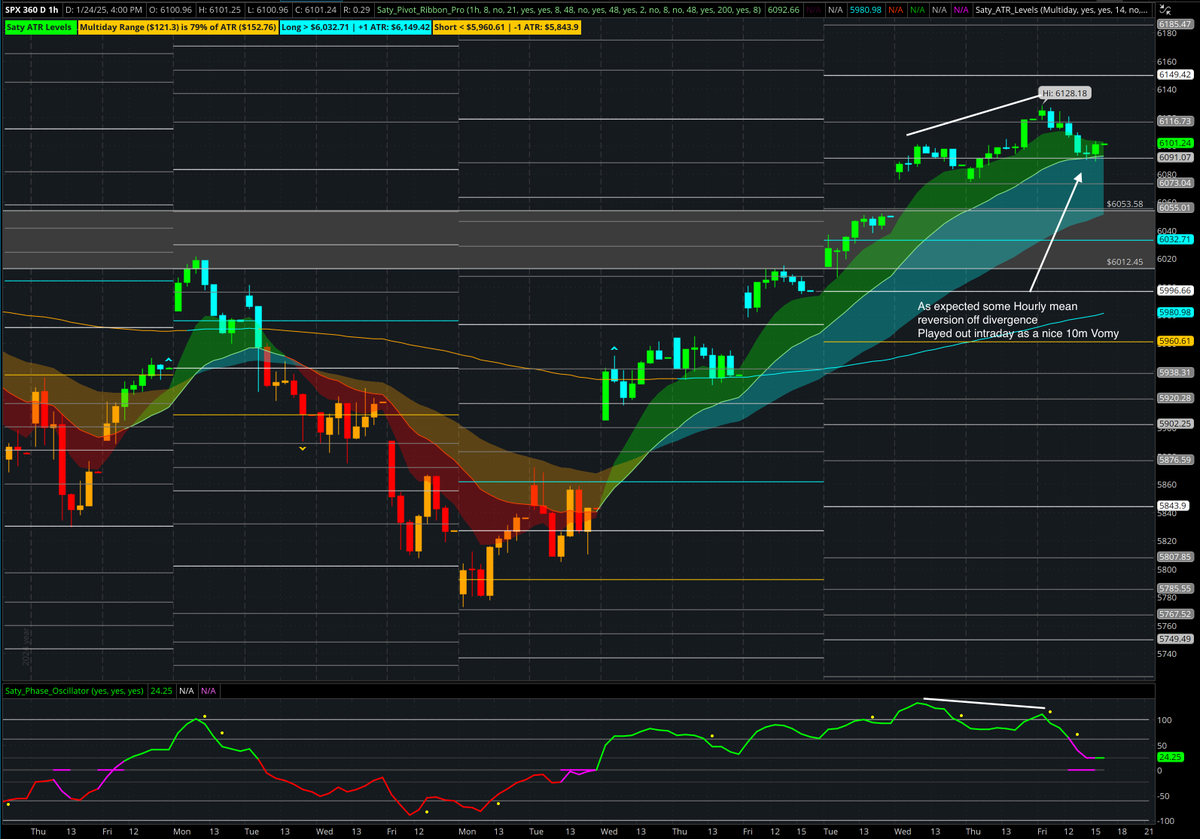The image size is (1200, 839).
Task: Click the 5920.28 price axis bubble
Action: click(x=1174, y=398)
